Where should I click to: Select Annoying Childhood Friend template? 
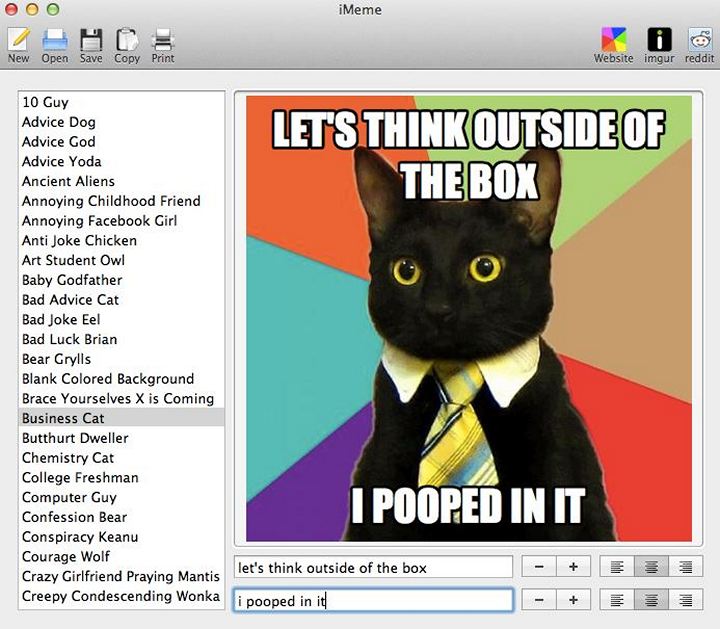pyautogui.click(x=122, y=201)
